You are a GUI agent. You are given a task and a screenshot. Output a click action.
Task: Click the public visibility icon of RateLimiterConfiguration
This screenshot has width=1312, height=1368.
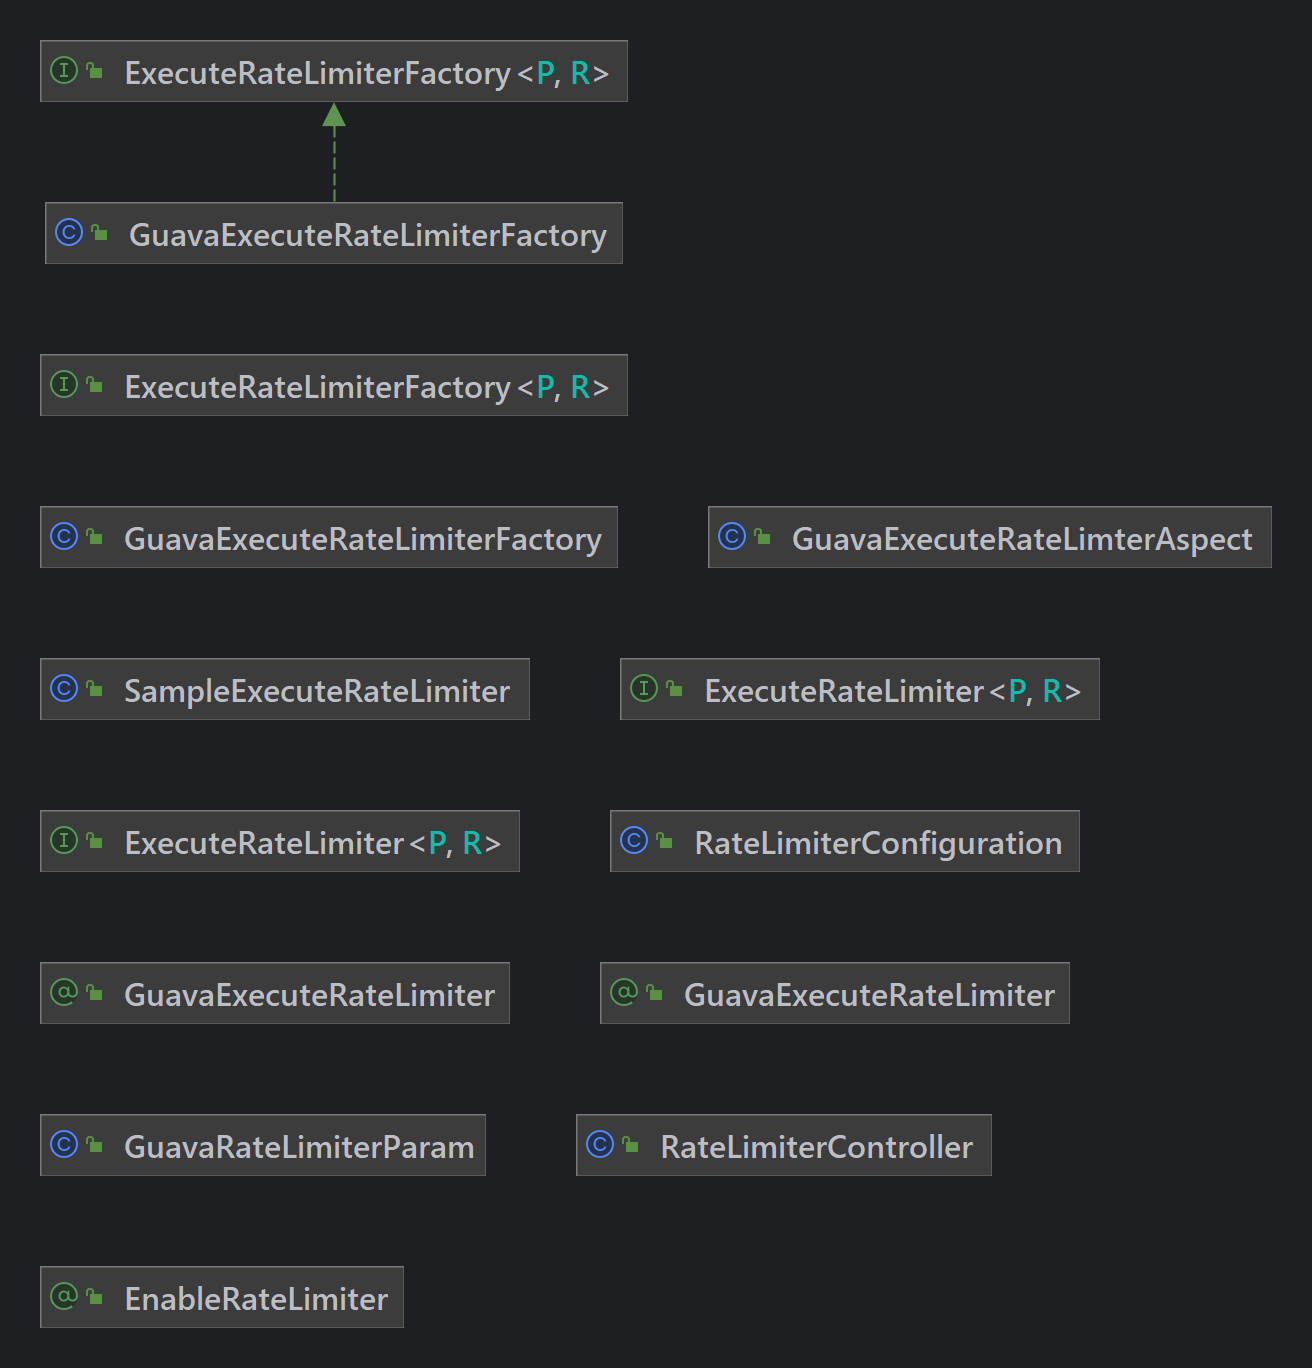click(665, 841)
